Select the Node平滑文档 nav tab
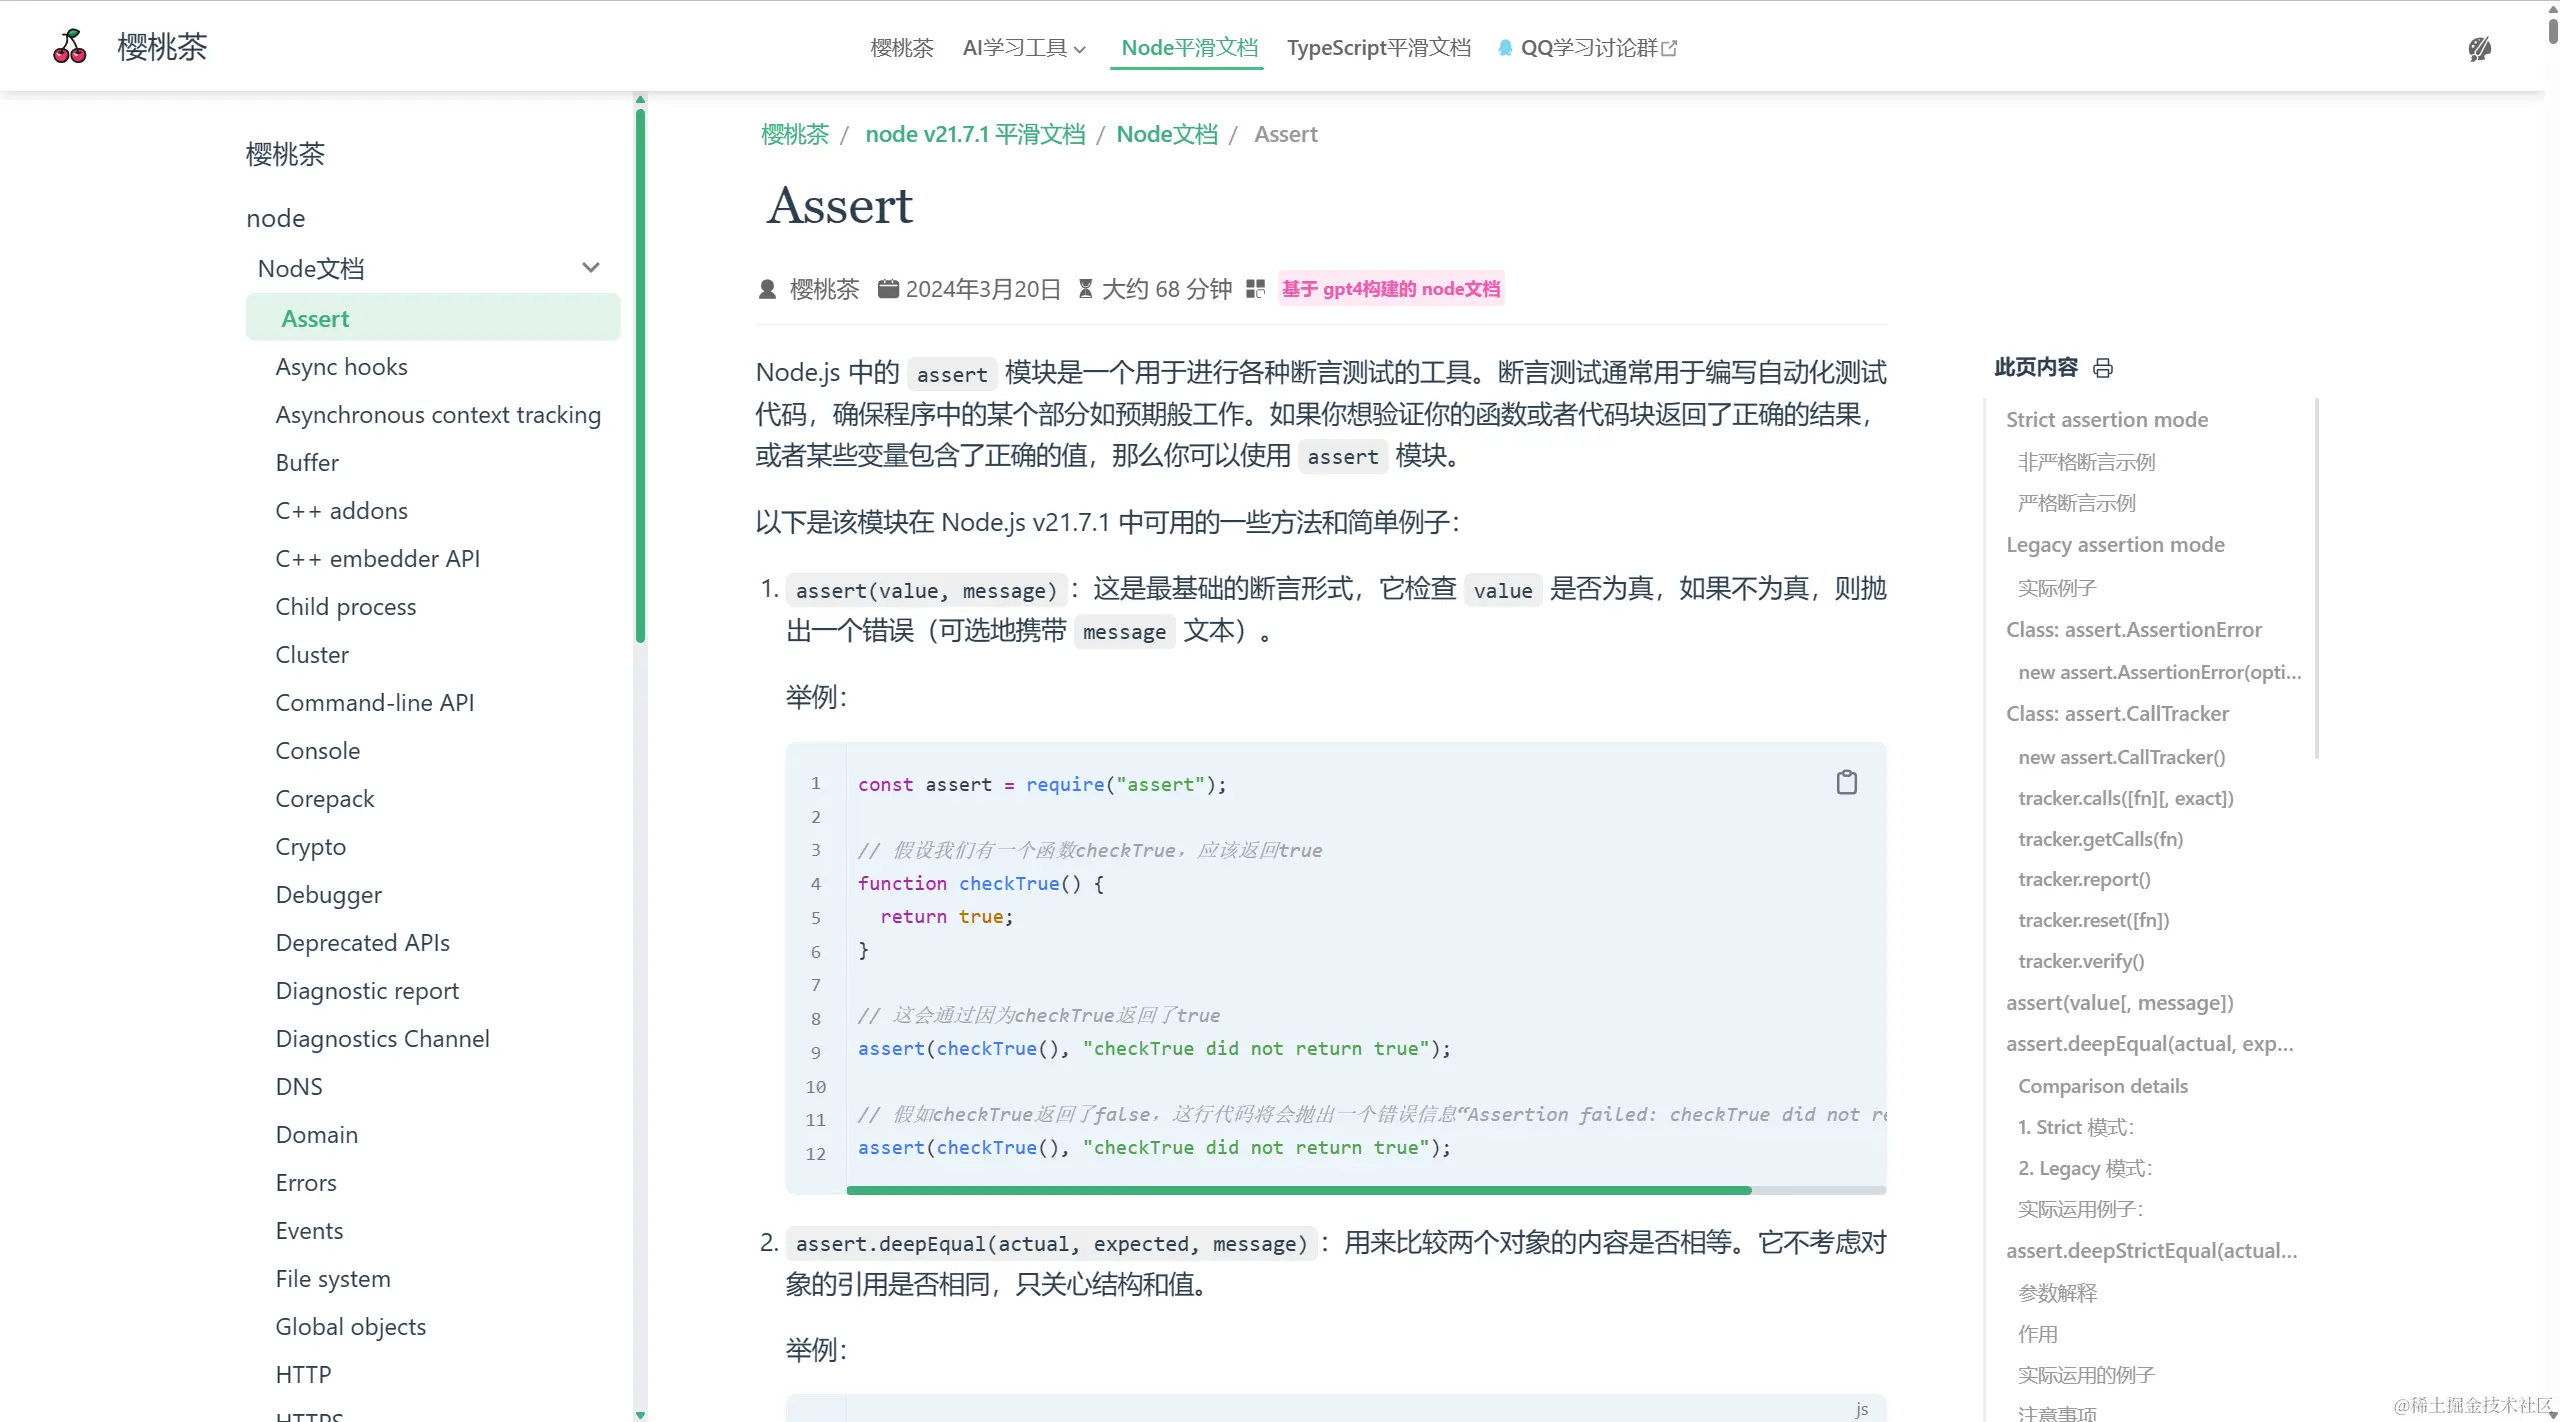The image size is (2560, 1422). pos(1188,48)
